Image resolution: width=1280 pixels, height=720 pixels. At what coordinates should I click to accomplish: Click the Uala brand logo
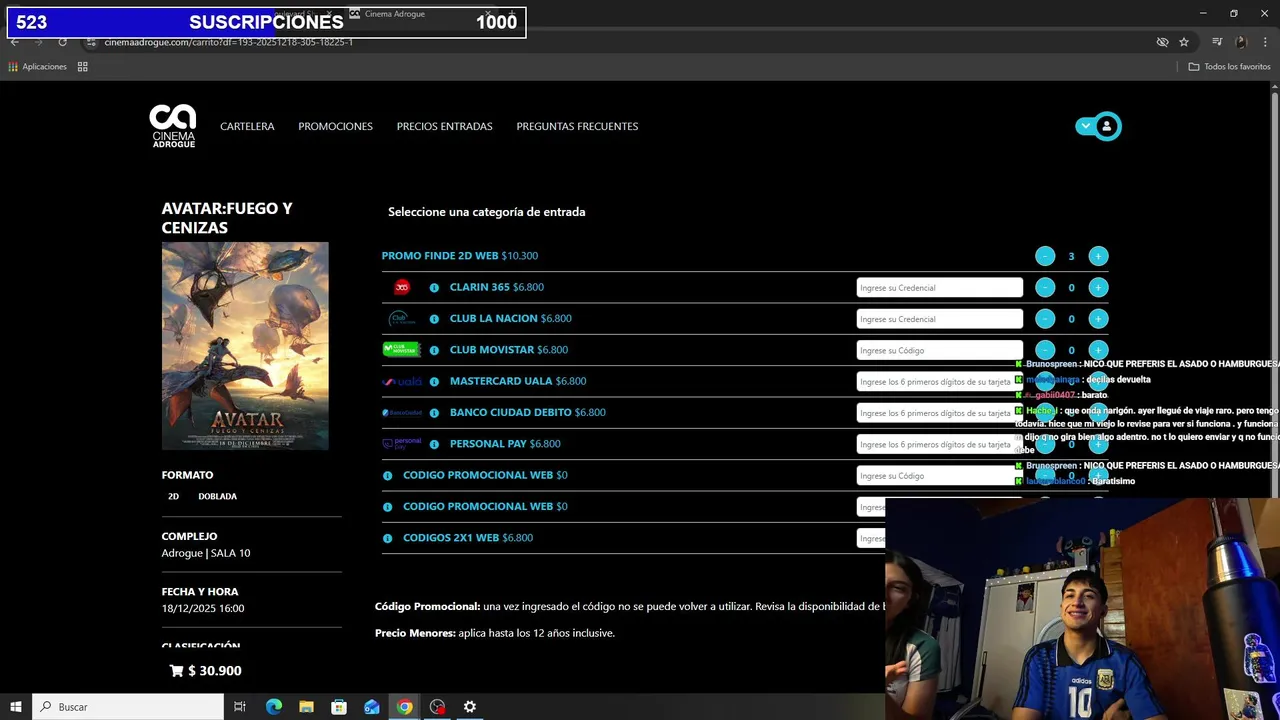(x=402, y=381)
